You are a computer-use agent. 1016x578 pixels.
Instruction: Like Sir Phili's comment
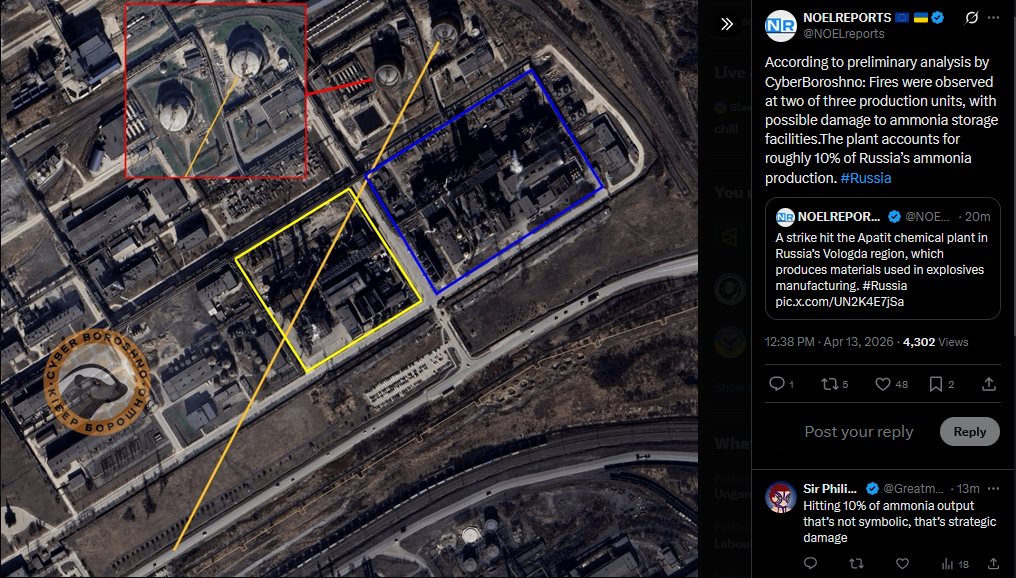(x=902, y=563)
